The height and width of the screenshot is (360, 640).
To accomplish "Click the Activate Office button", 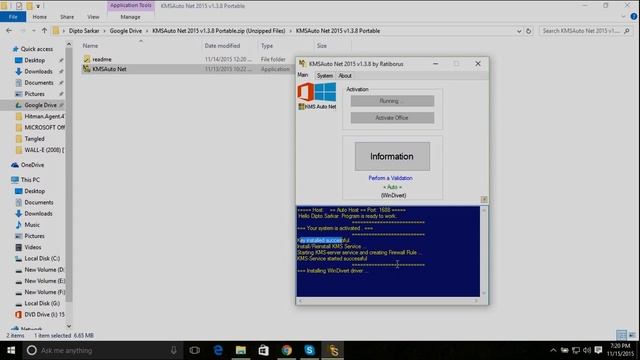I will 392,118.
